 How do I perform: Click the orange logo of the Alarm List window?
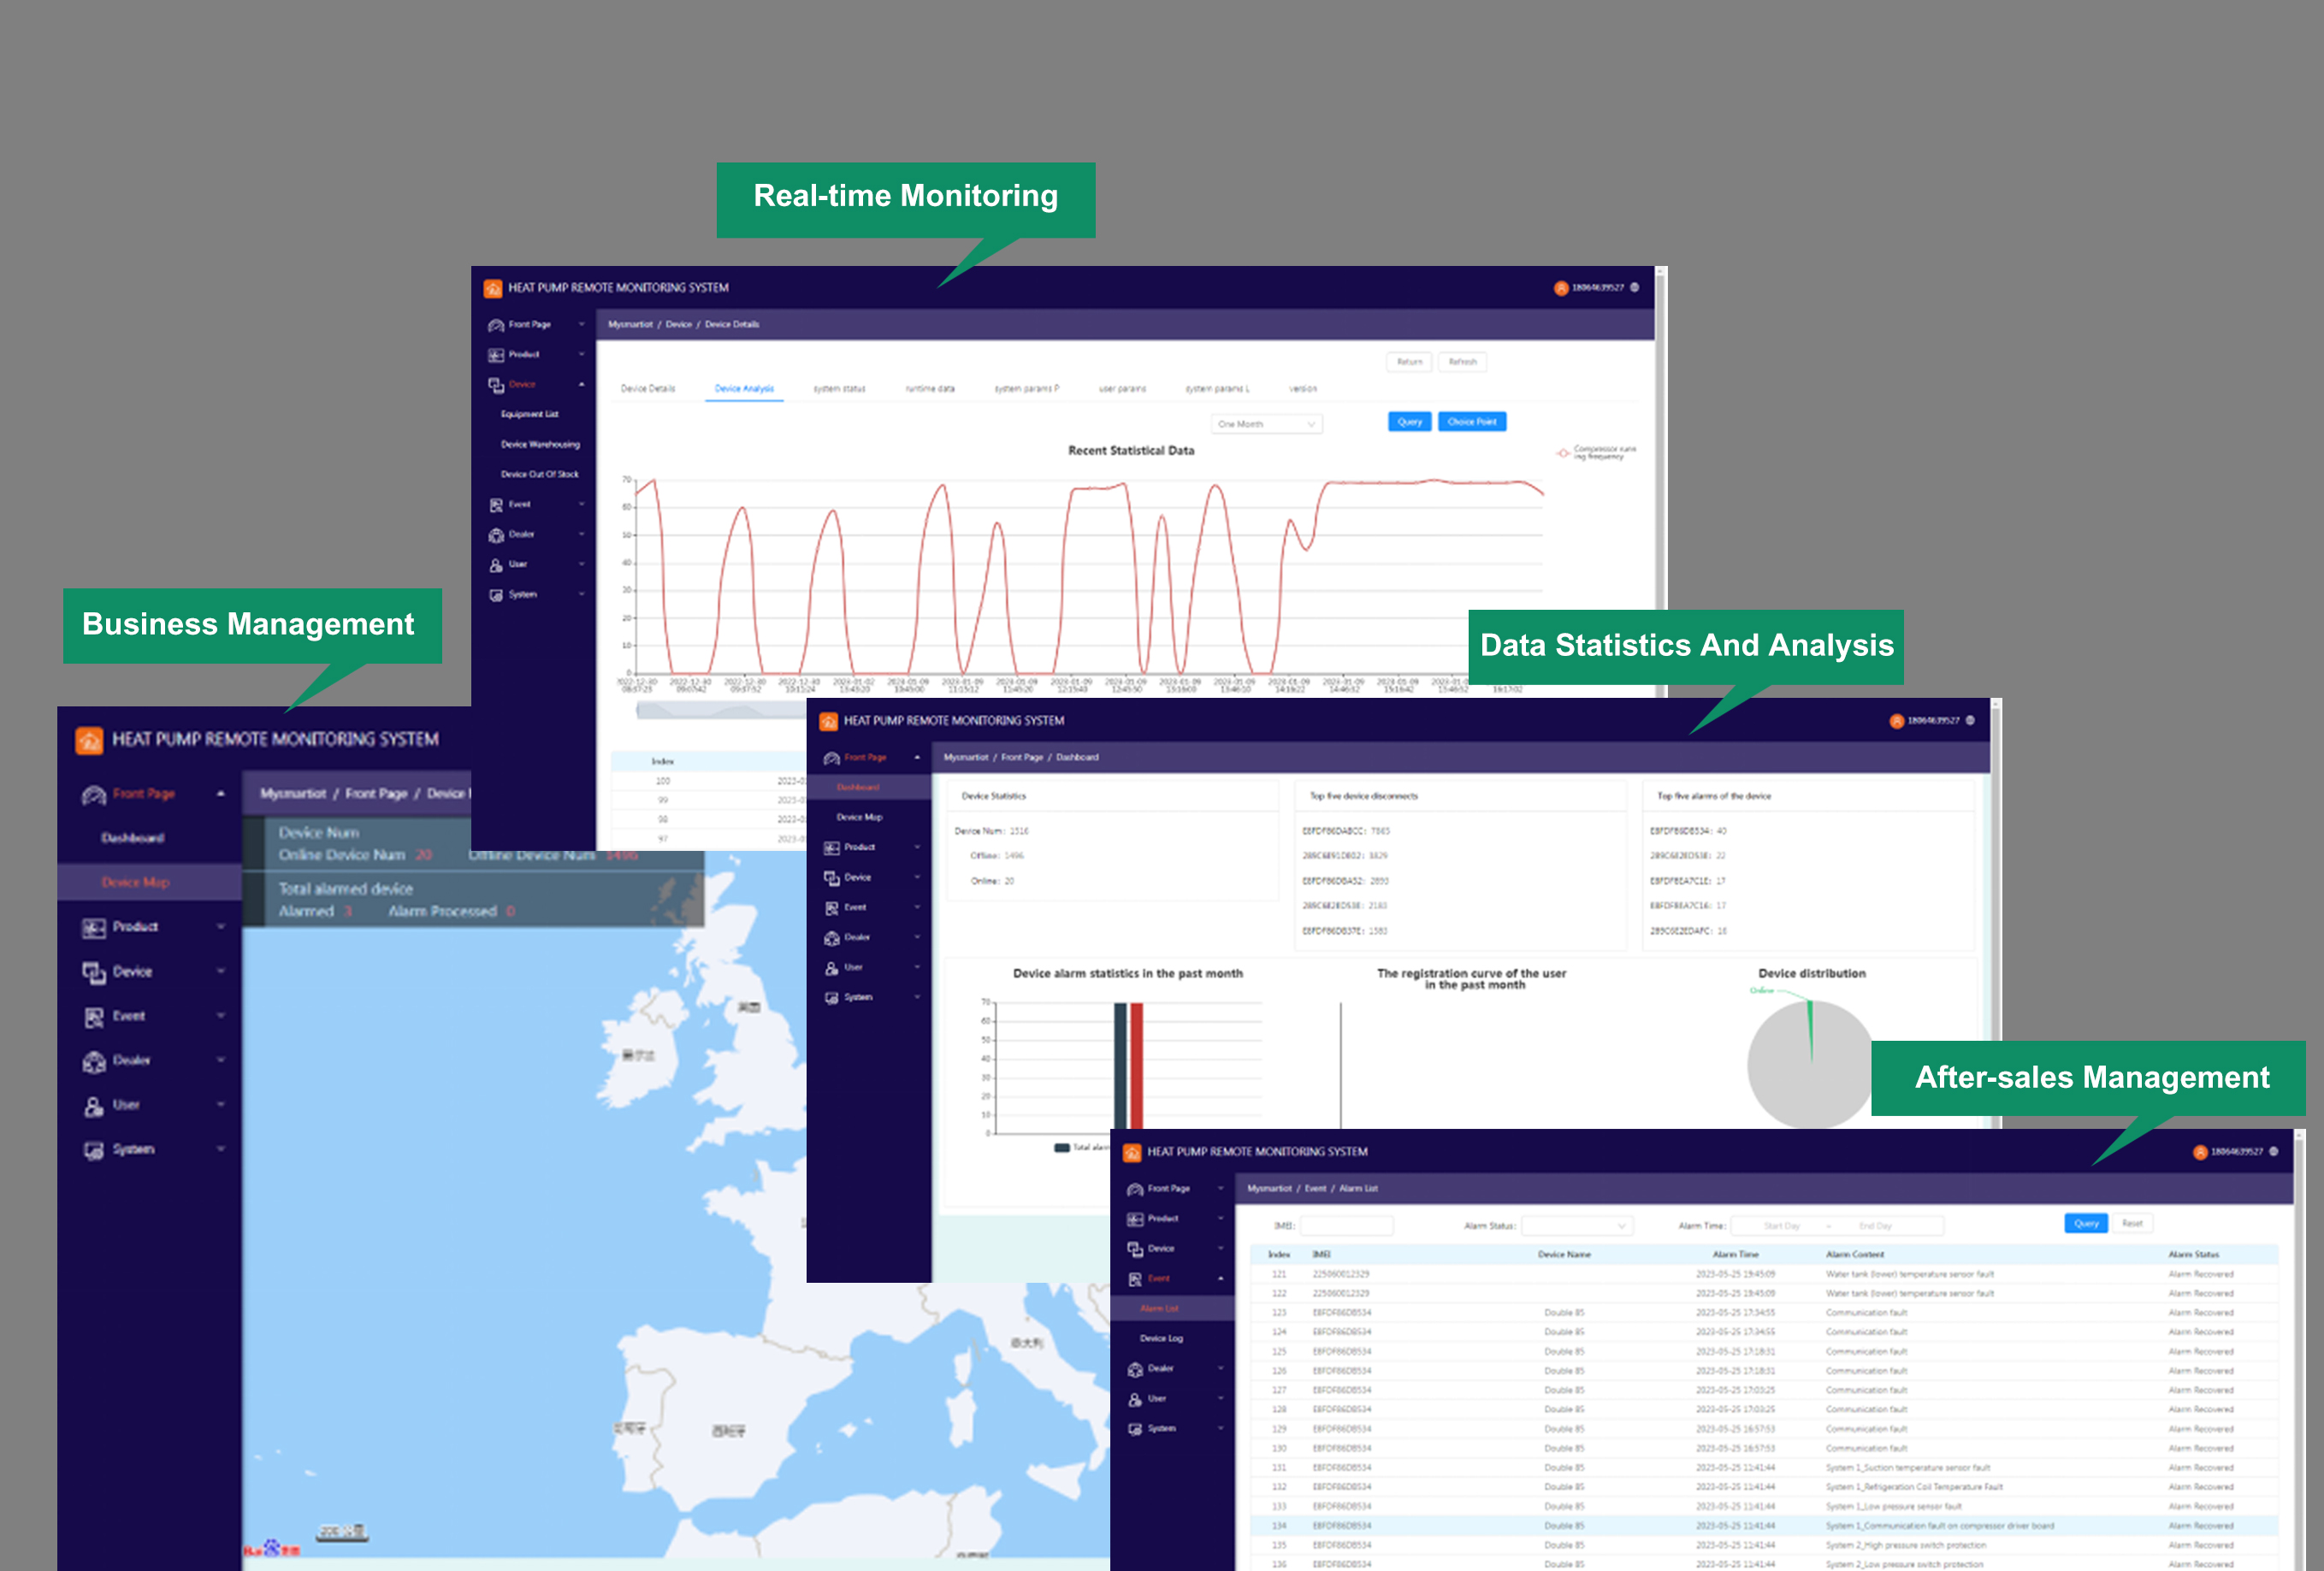point(1132,1153)
